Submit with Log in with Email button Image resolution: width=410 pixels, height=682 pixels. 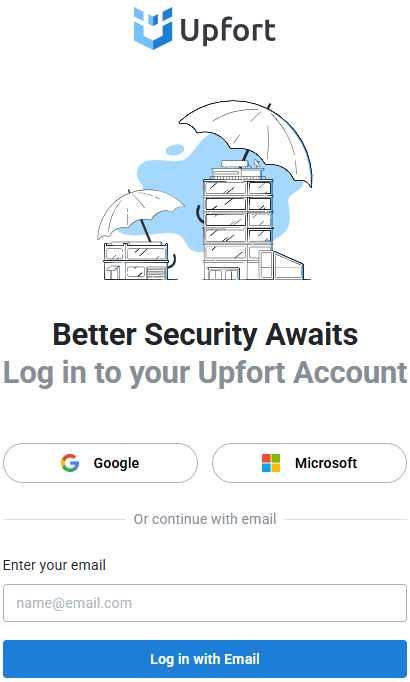[205, 659]
